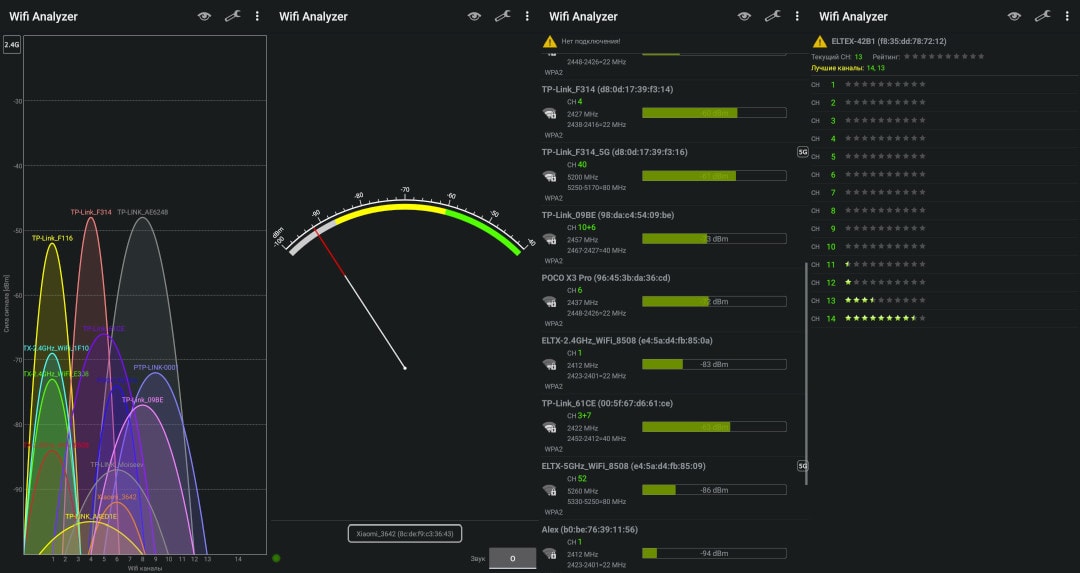Select CH 1 row in channel rating

click(x=944, y=85)
